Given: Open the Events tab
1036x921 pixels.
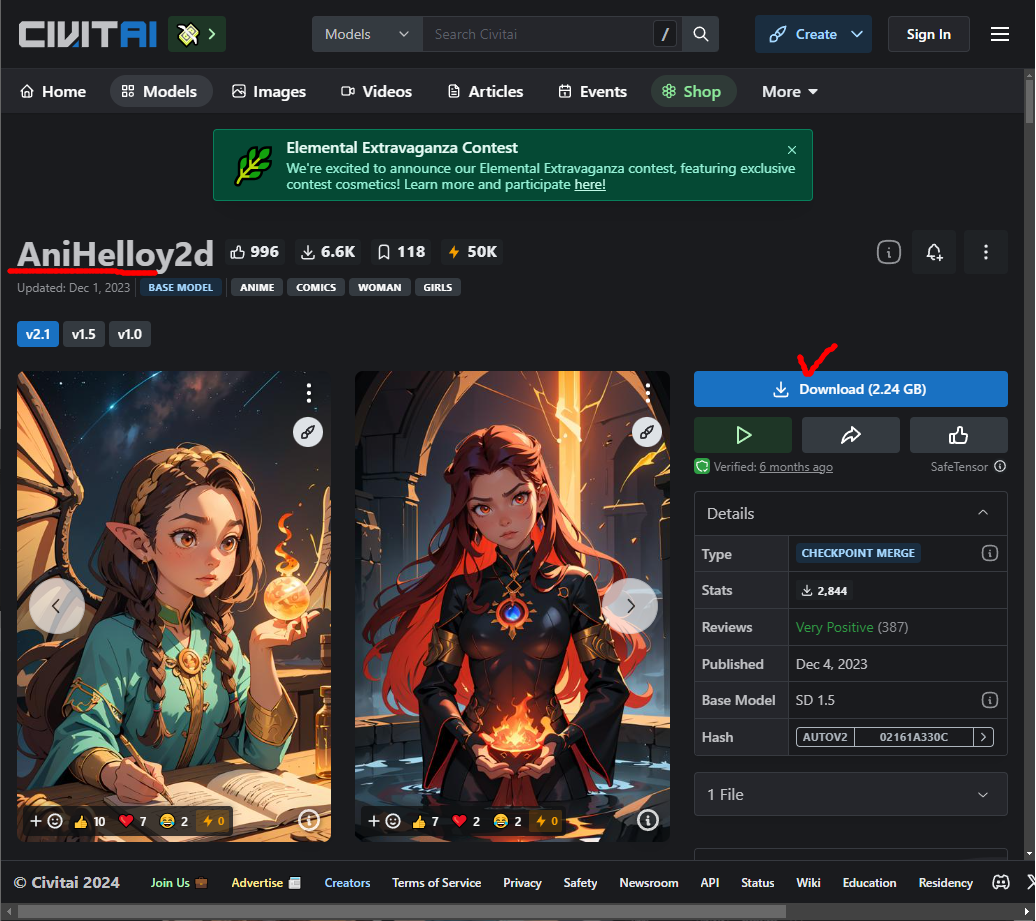Looking at the screenshot, I should tap(593, 92).
